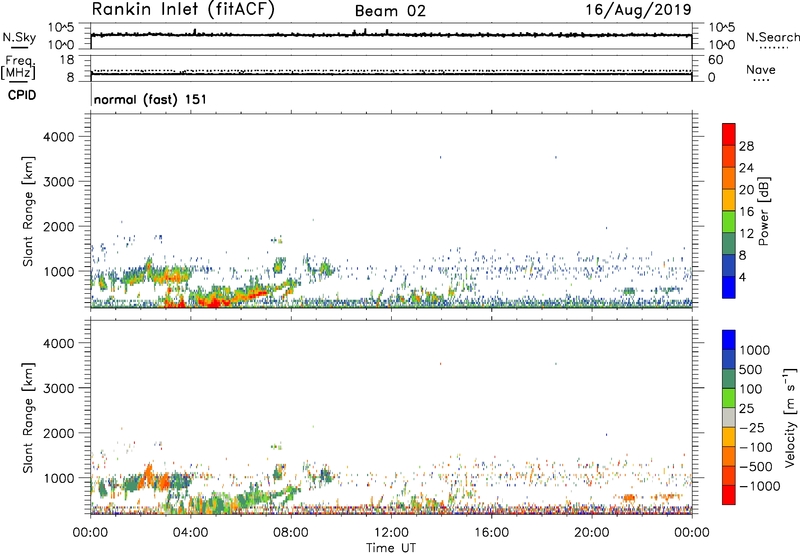Click the 'Rankin Inlet (fitACF)' title text
Screen dimensions: 800x554
(183, 10)
